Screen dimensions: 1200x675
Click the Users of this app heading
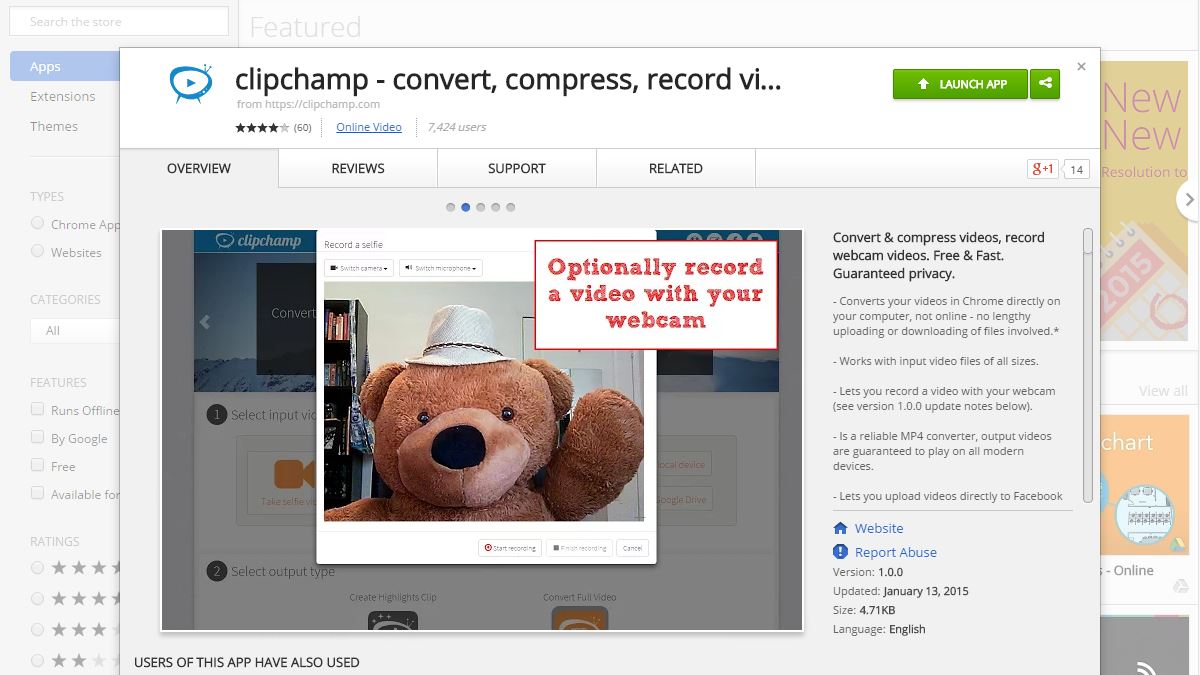click(x=247, y=662)
